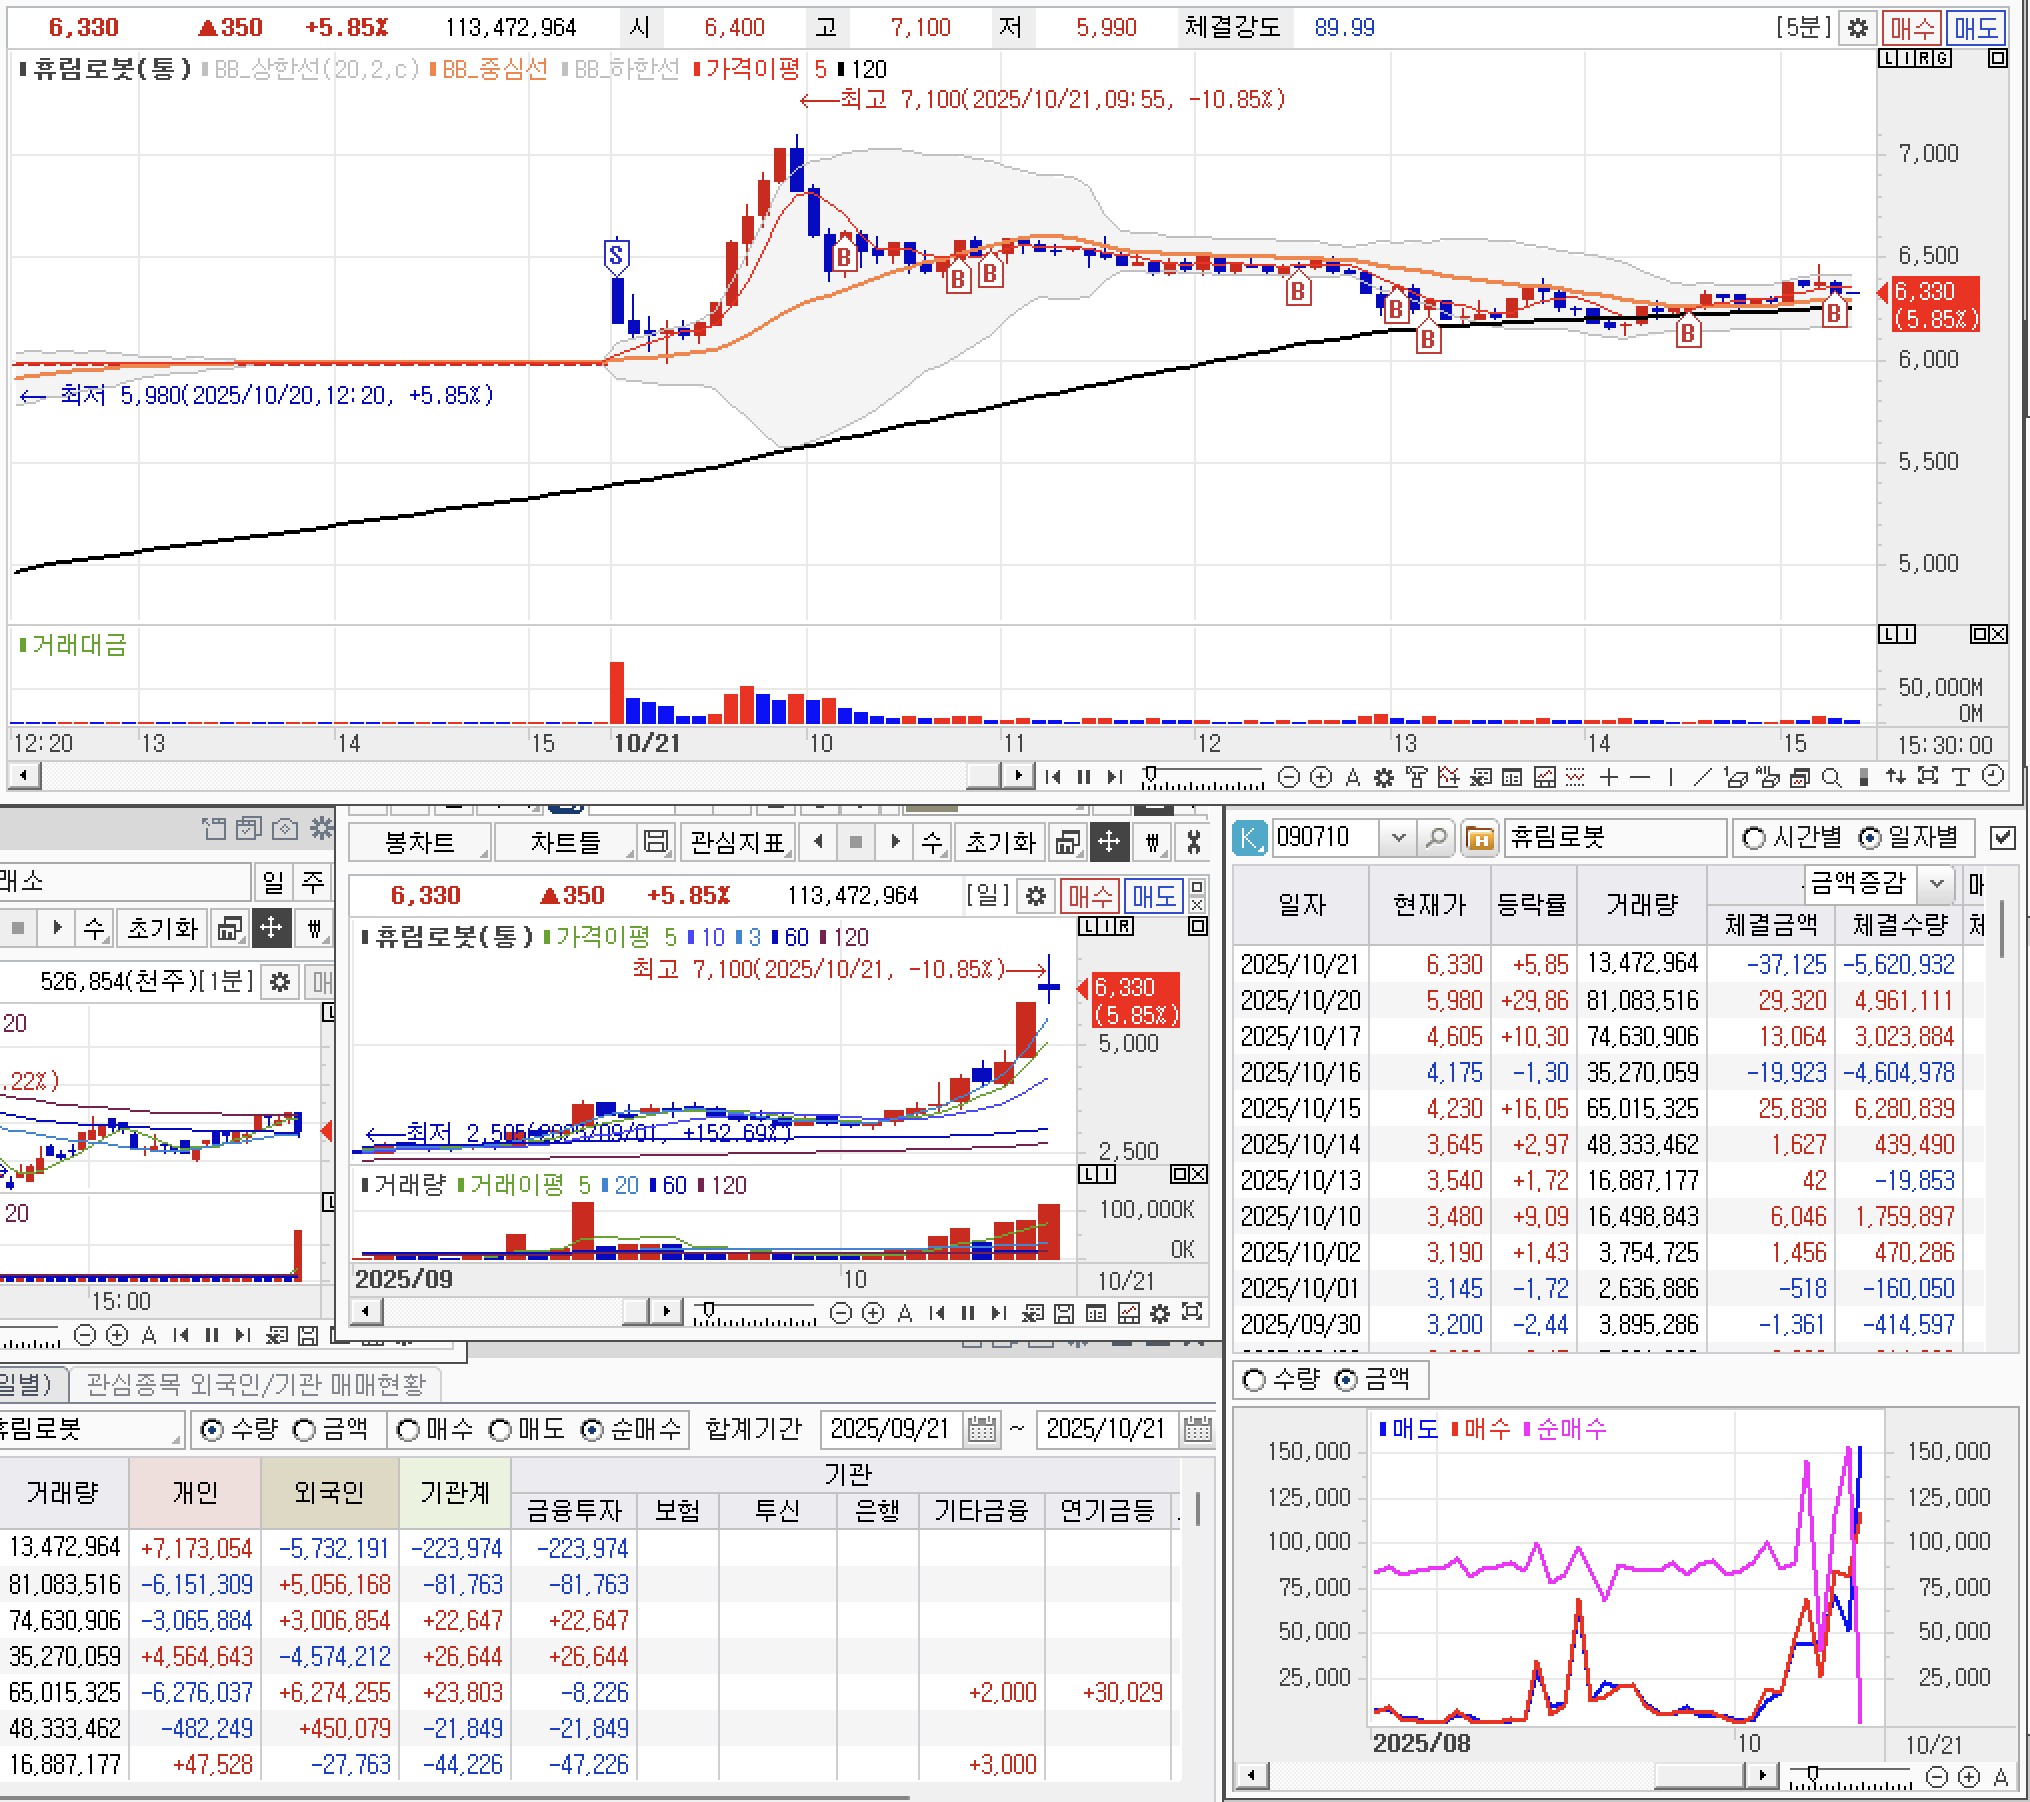The width and height of the screenshot is (2030, 1802).
Task: Click the zoom-in plus icon on 5-minute chart toolbar
Action: pyautogui.click(x=1321, y=777)
